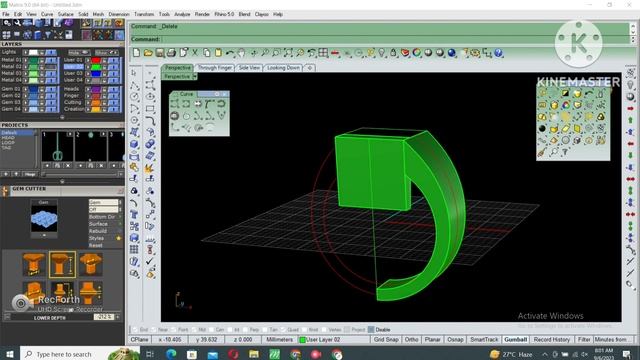The image size is (640, 360).
Task: Toggle the Perp osnap checkbox
Action: point(246,329)
